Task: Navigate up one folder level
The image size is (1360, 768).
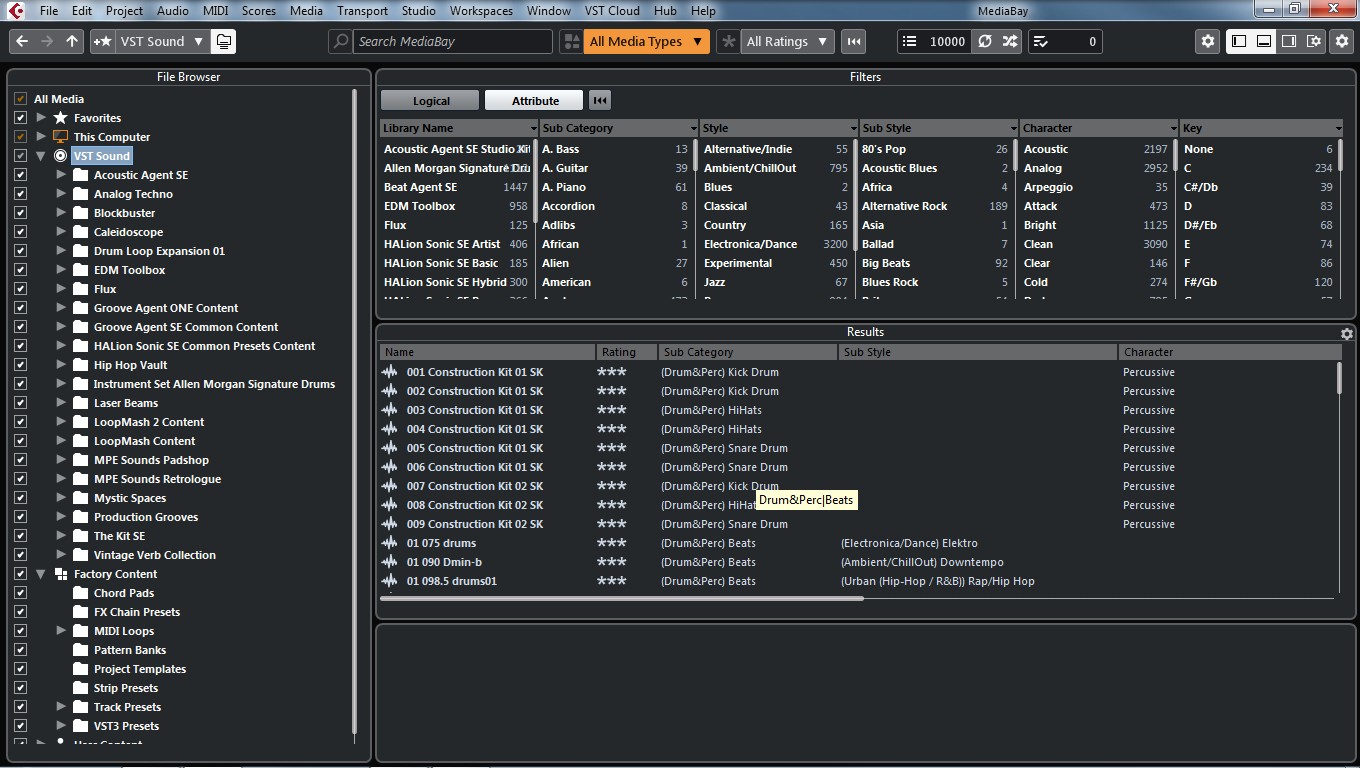Action: [72, 41]
